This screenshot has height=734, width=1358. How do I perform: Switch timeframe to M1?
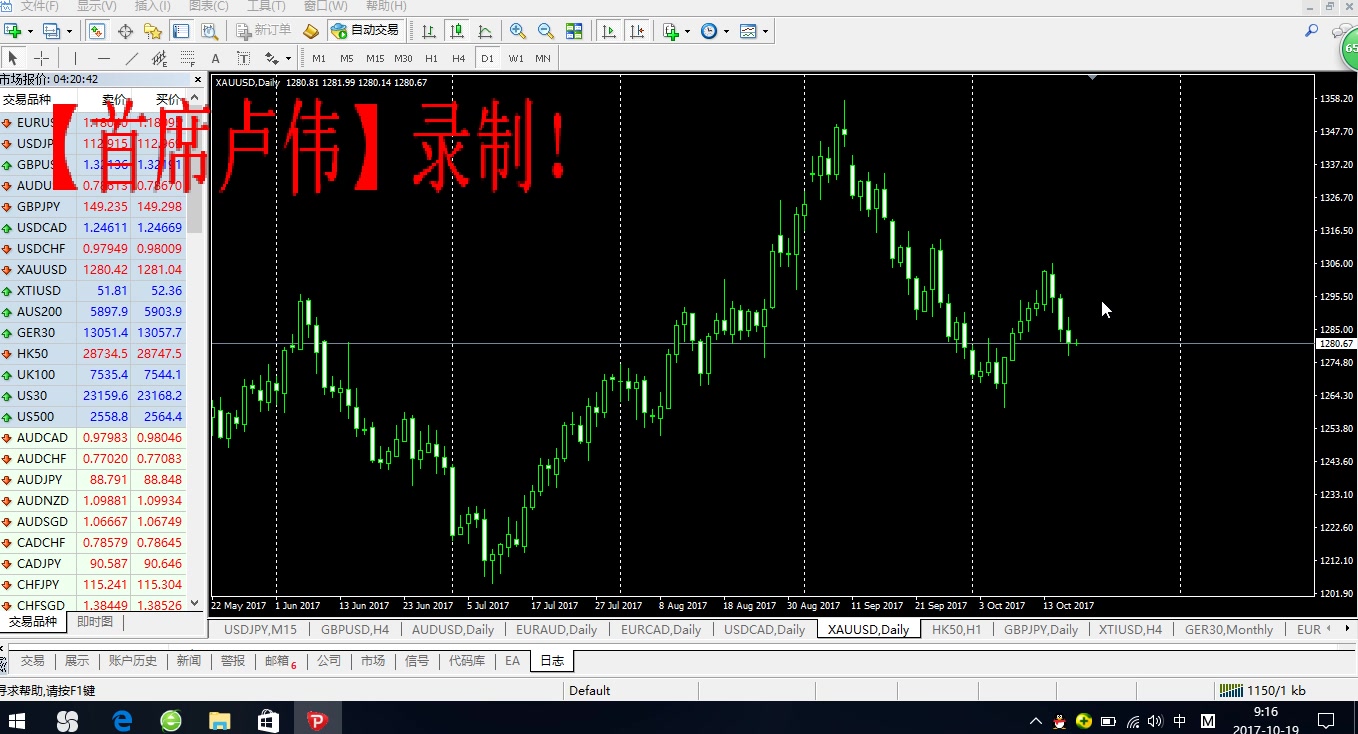click(x=319, y=58)
